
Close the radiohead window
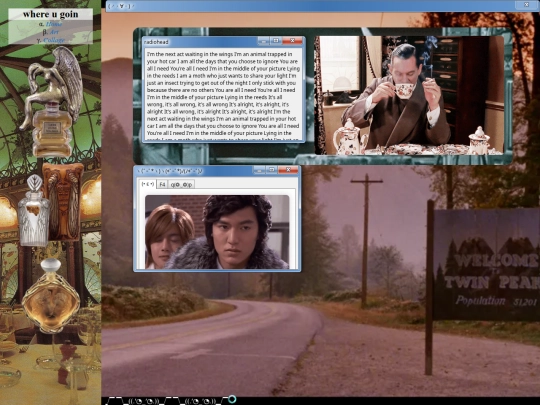click(292, 41)
